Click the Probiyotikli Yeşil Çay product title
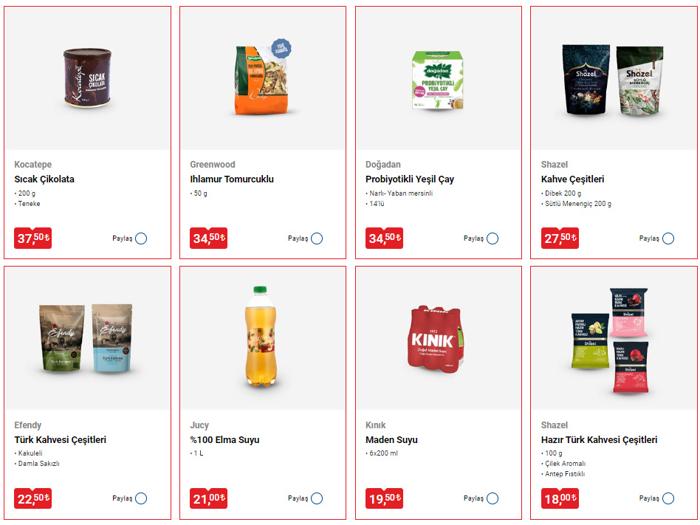 [409, 179]
